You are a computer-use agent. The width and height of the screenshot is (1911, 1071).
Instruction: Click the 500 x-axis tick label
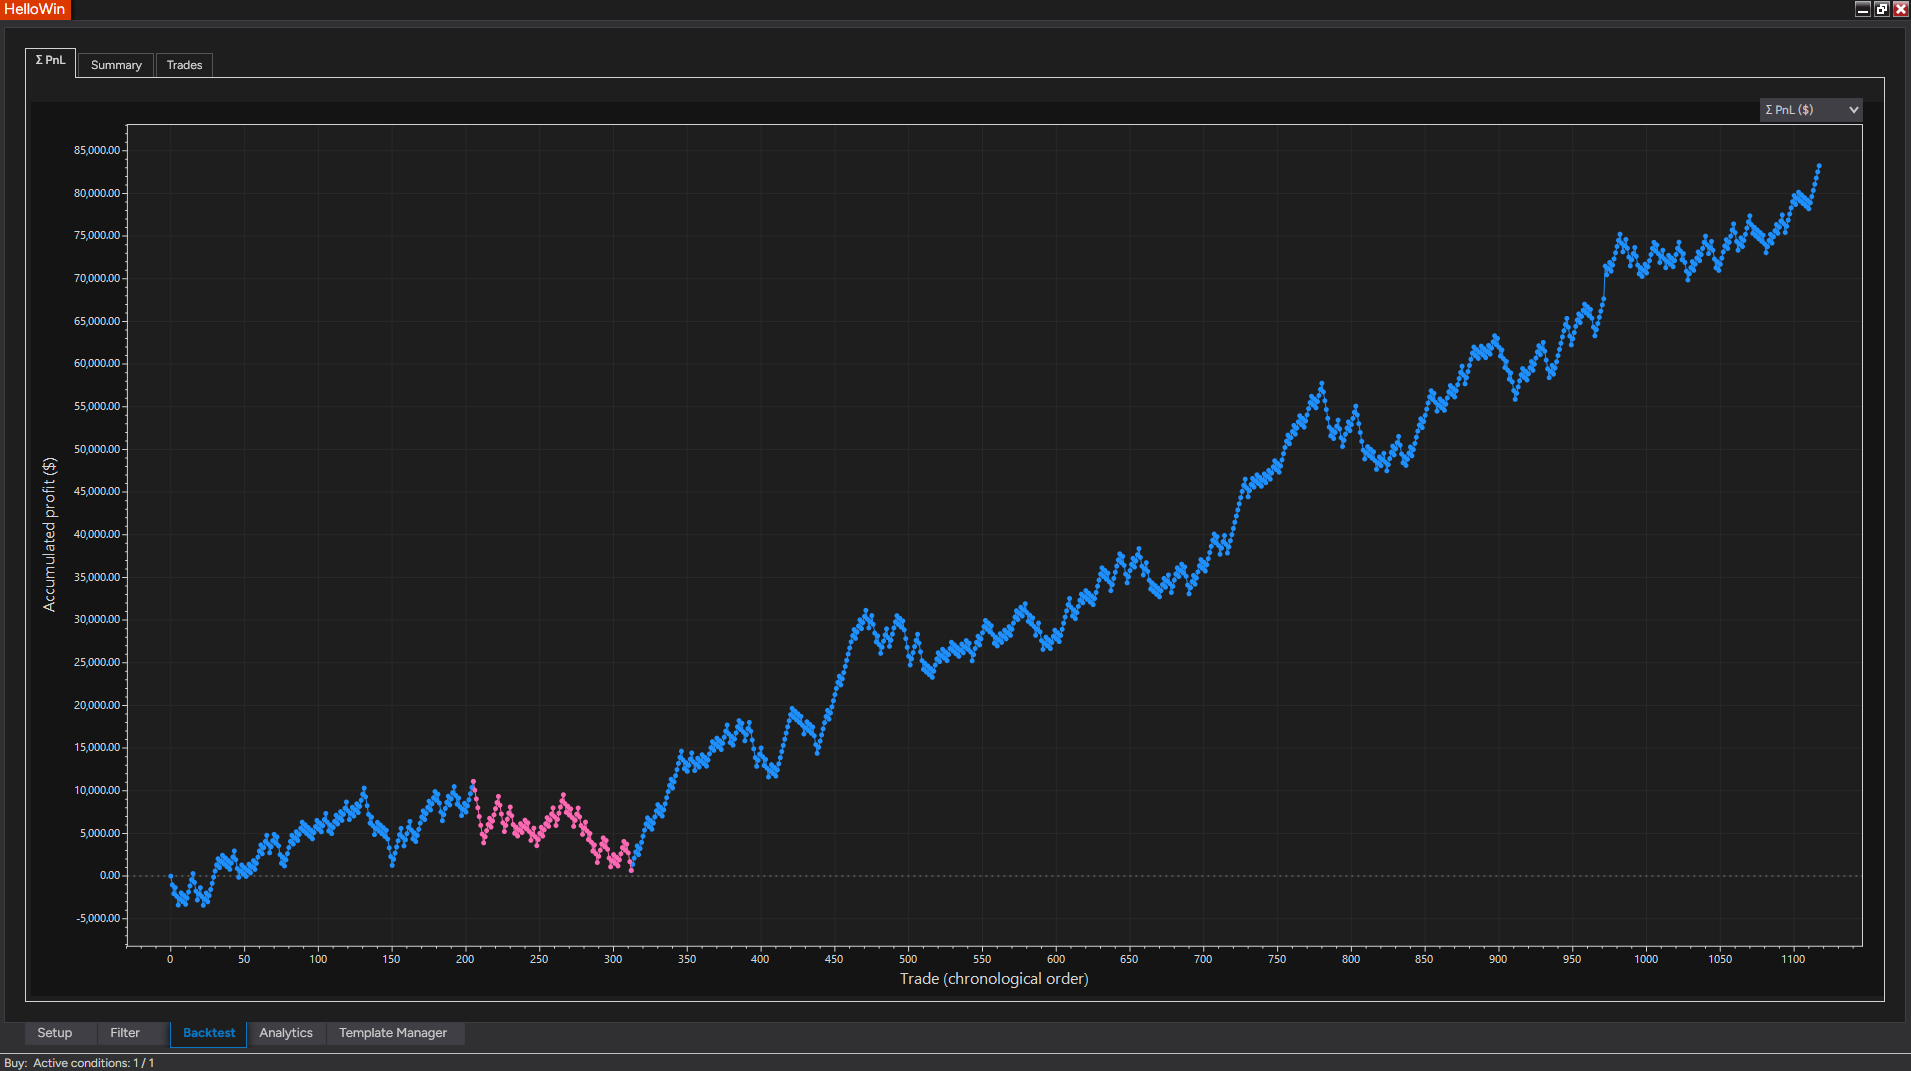(908, 959)
